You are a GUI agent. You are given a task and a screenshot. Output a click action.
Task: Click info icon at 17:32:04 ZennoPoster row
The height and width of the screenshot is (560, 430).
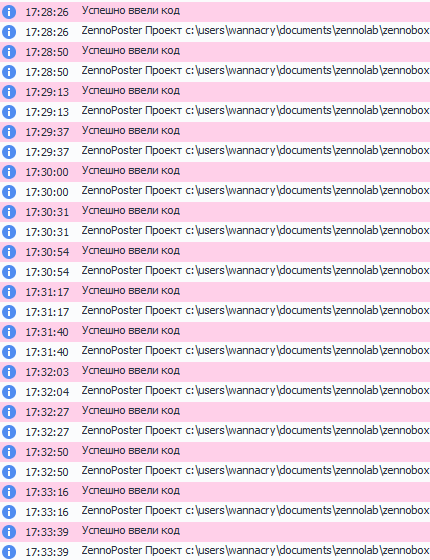tap(9, 392)
